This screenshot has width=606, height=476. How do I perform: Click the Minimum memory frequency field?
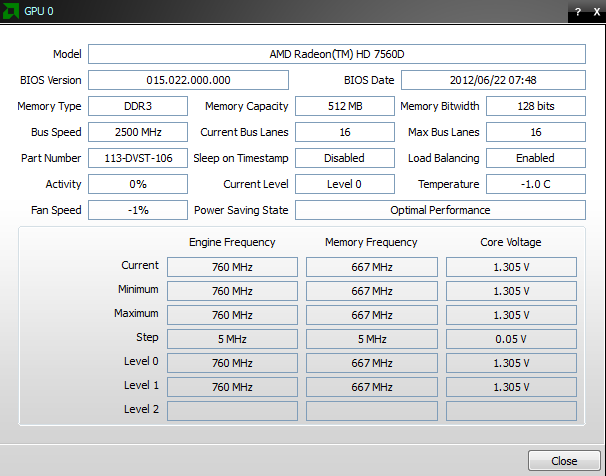(372, 291)
